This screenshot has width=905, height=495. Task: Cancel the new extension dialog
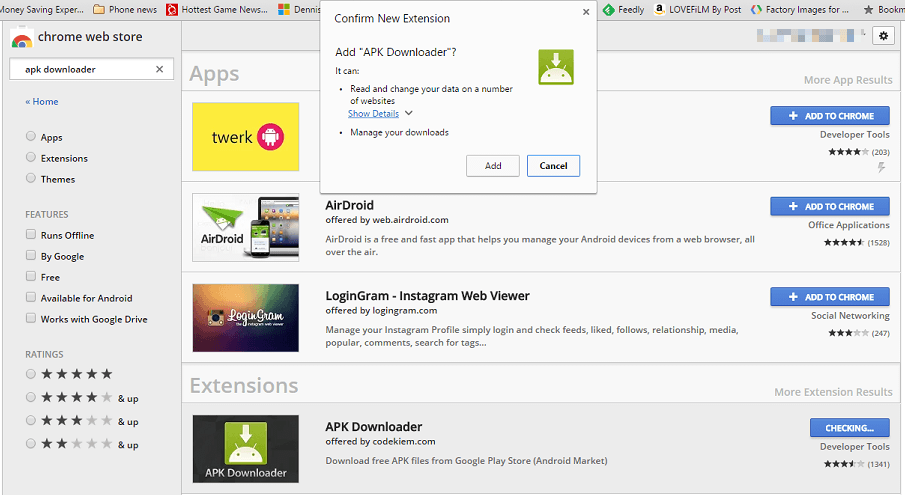pyautogui.click(x=553, y=166)
